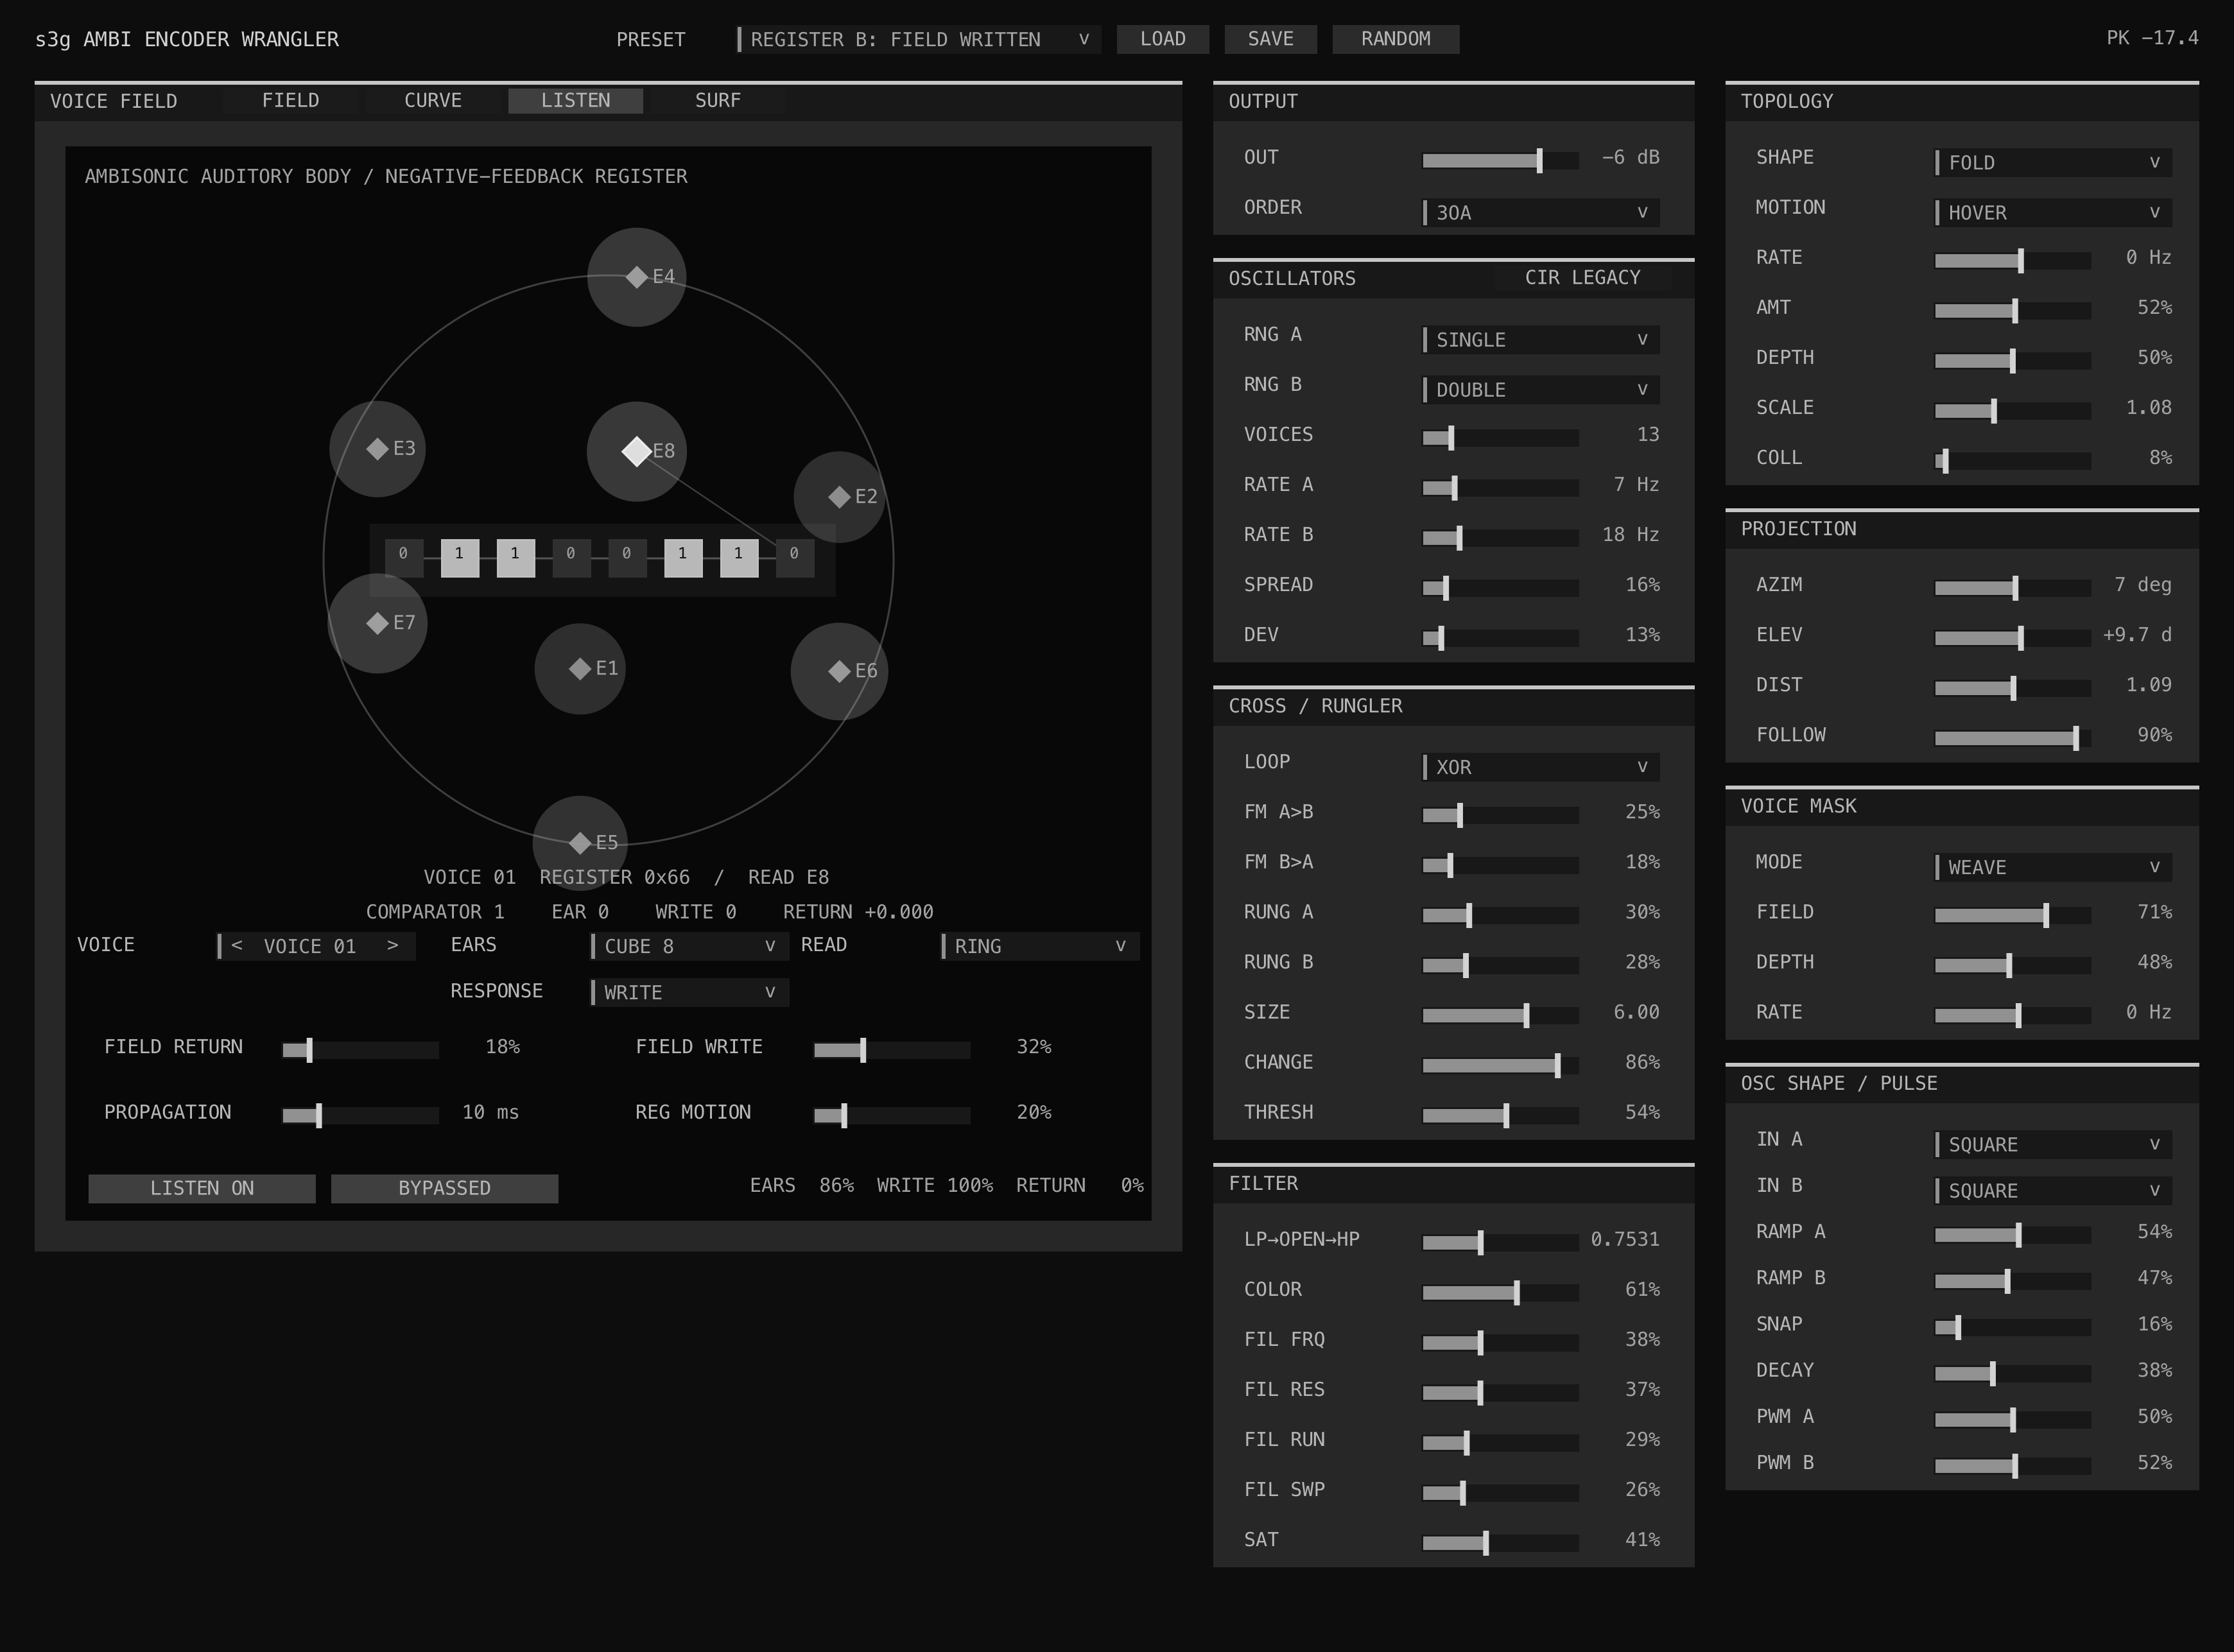2234x1652 pixels.
Task: Open the IN A SQUARE dropdown
Action: 2053,1144
